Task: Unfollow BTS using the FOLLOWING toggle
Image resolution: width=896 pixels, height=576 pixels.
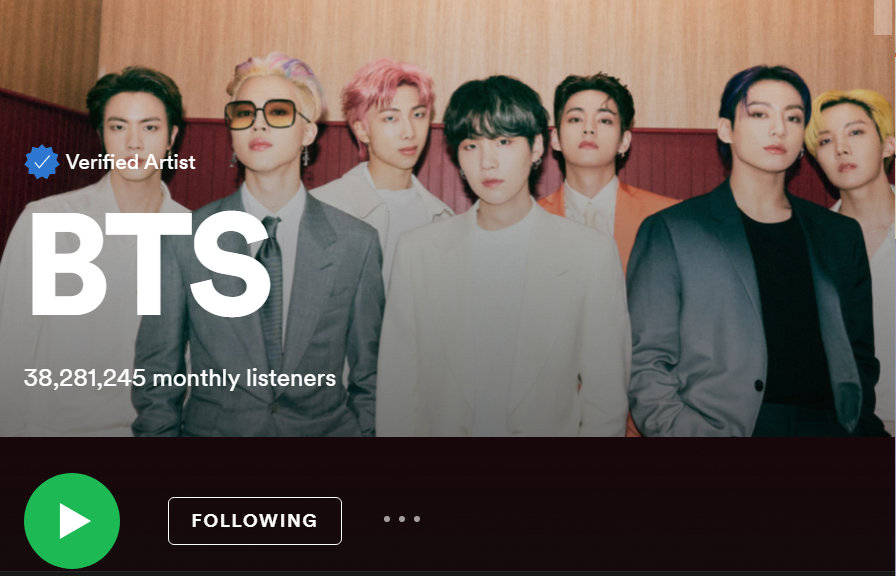Action: point(255,521)
